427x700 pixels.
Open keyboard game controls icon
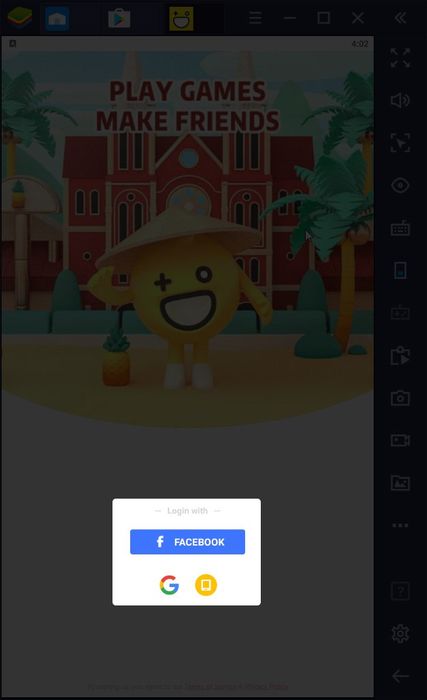tap(400, 228)
